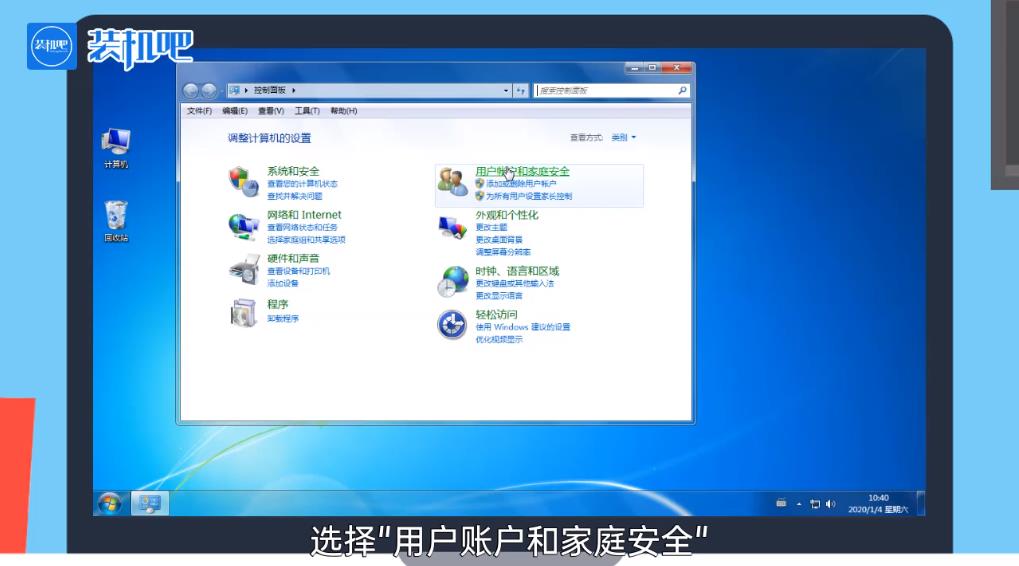The height and width of the screenshot is (566, 1019).
Task: Open the 计算机 desktop icon
Action: click(x=116, y=149)
